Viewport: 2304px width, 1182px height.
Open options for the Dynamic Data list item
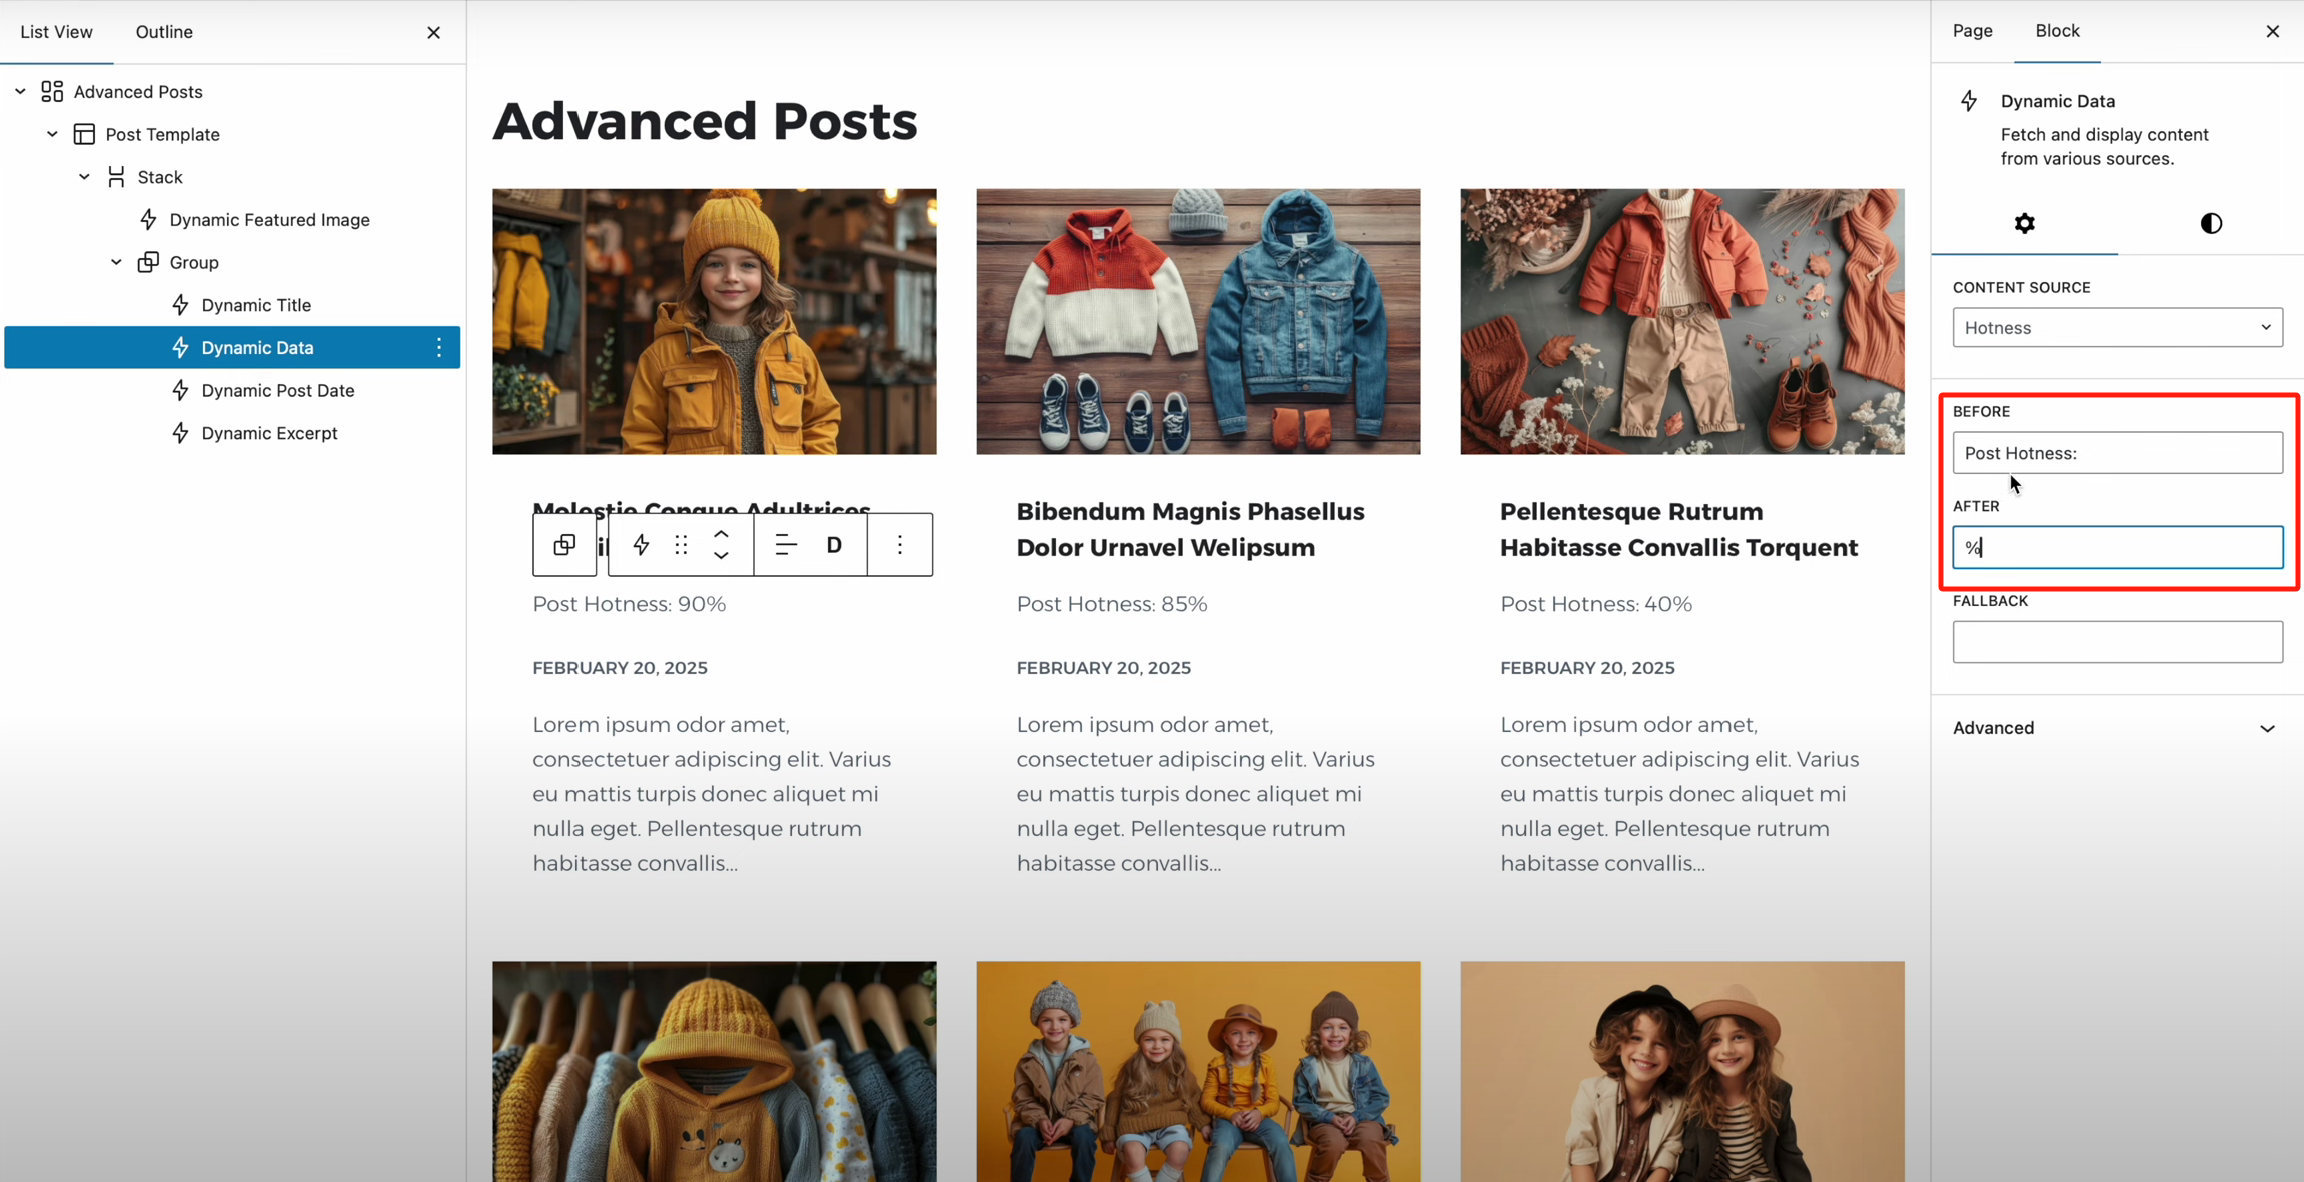(439, 348)
